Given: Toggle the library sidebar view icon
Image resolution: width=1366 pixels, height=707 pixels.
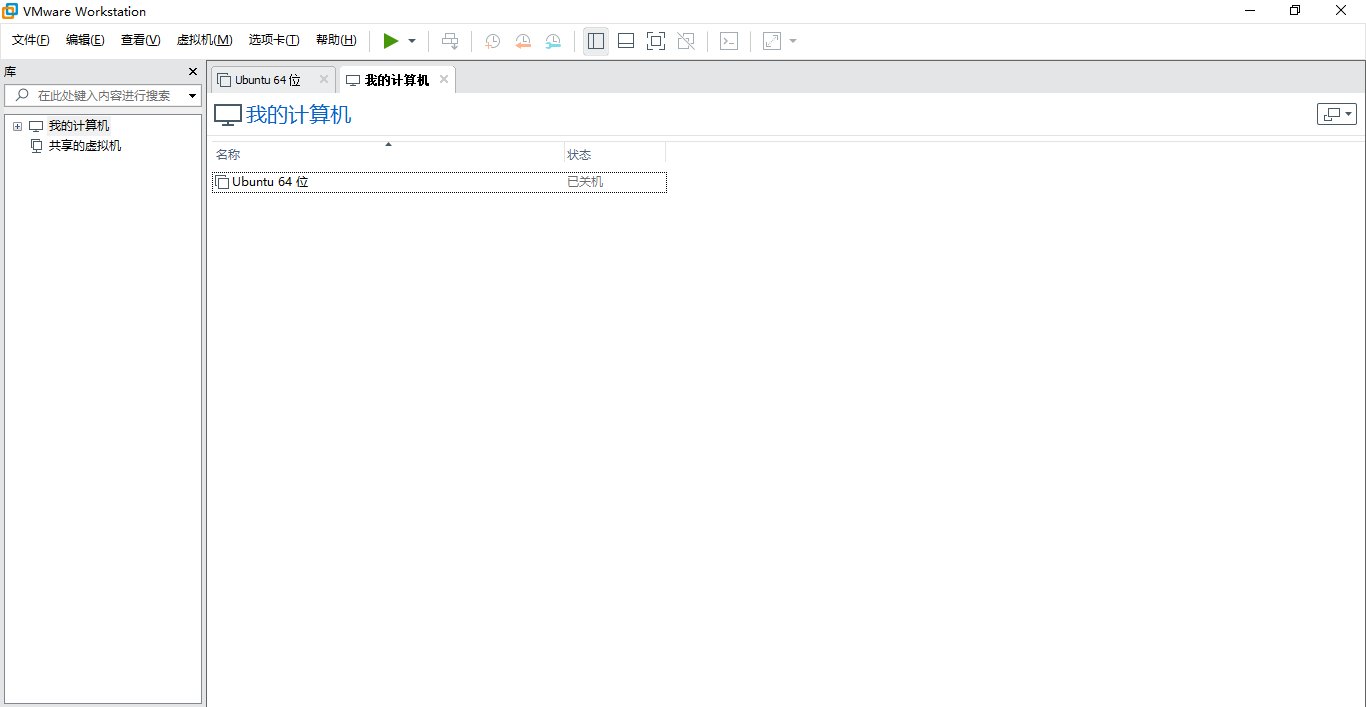Looking at the screenshot, I should [x=596, y=41].
